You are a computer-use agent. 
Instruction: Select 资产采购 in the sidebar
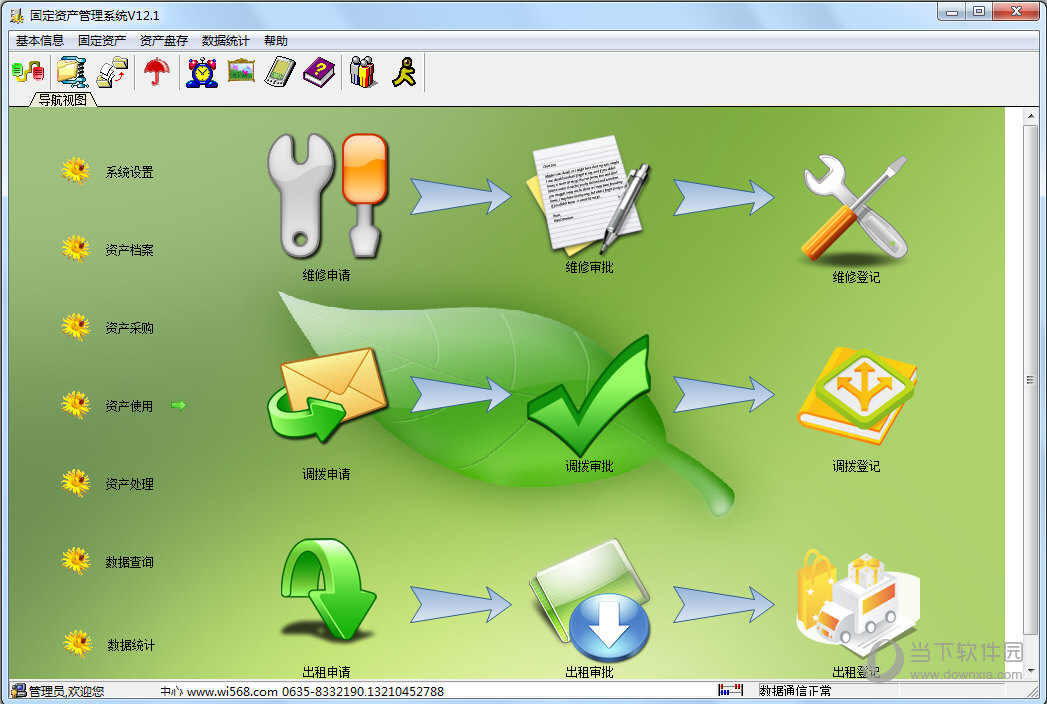130,328
